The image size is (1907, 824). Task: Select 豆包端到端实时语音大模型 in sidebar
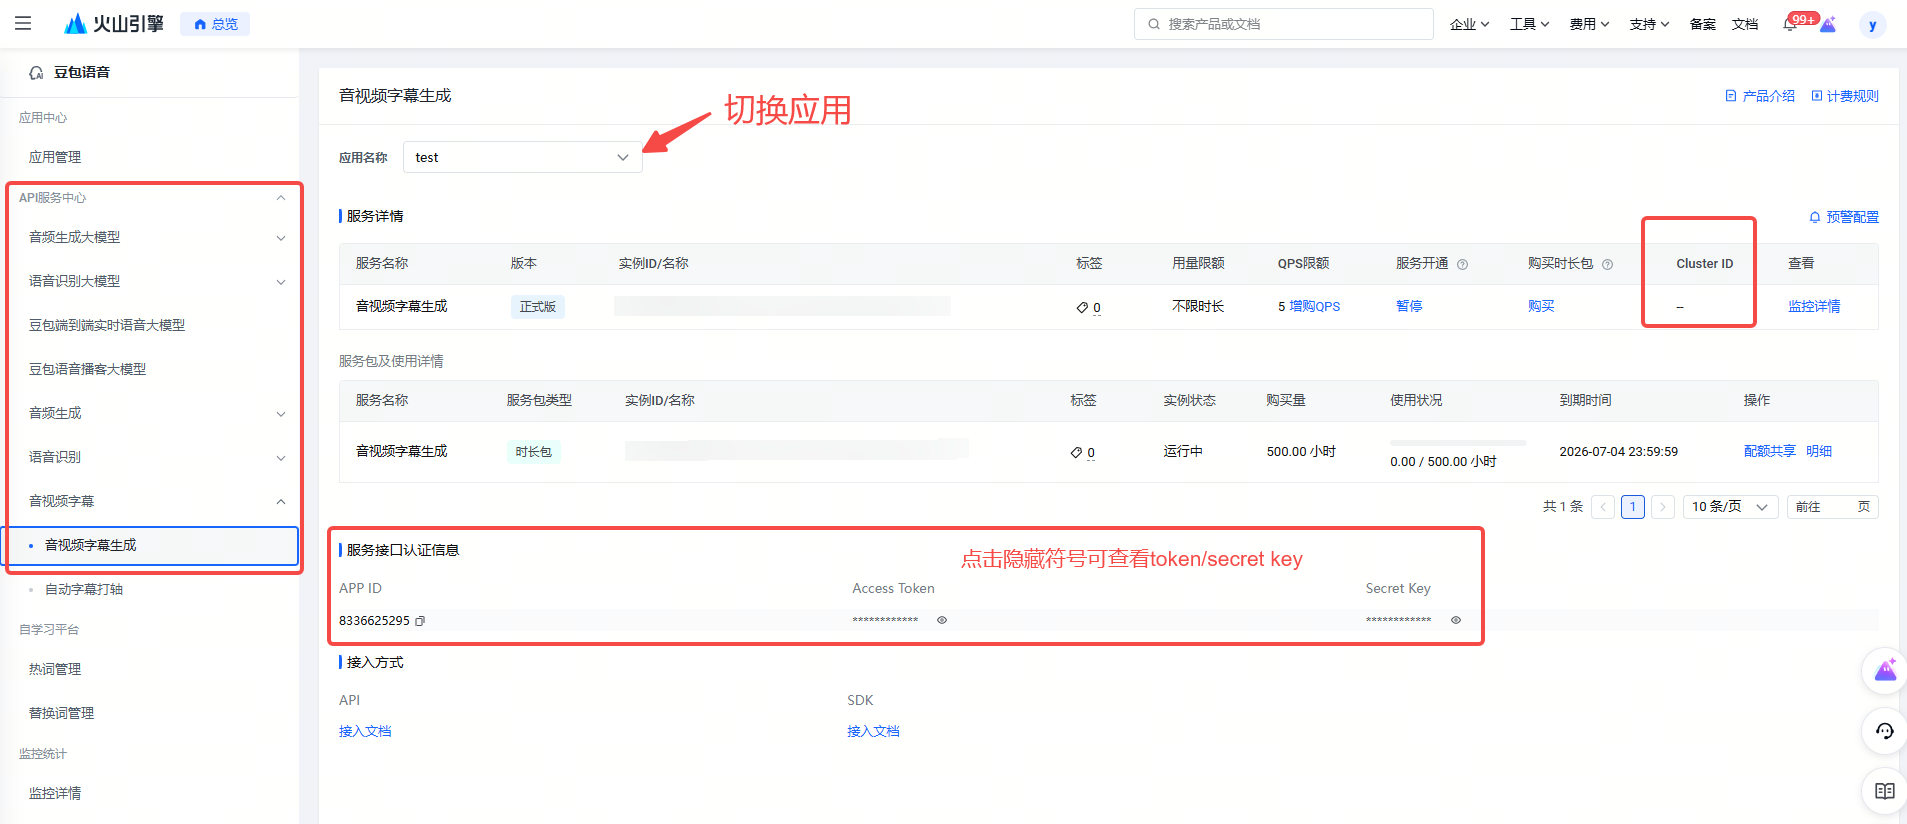tap(107, 325)
